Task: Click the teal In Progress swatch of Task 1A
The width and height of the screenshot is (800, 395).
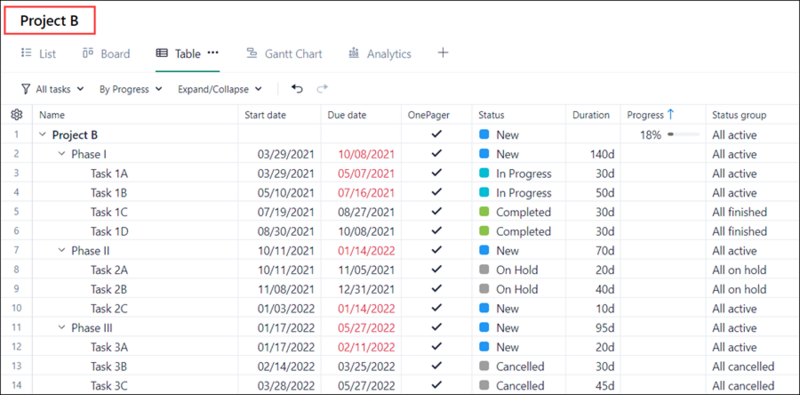Action: pyautogui.click(x=485, y=174)
